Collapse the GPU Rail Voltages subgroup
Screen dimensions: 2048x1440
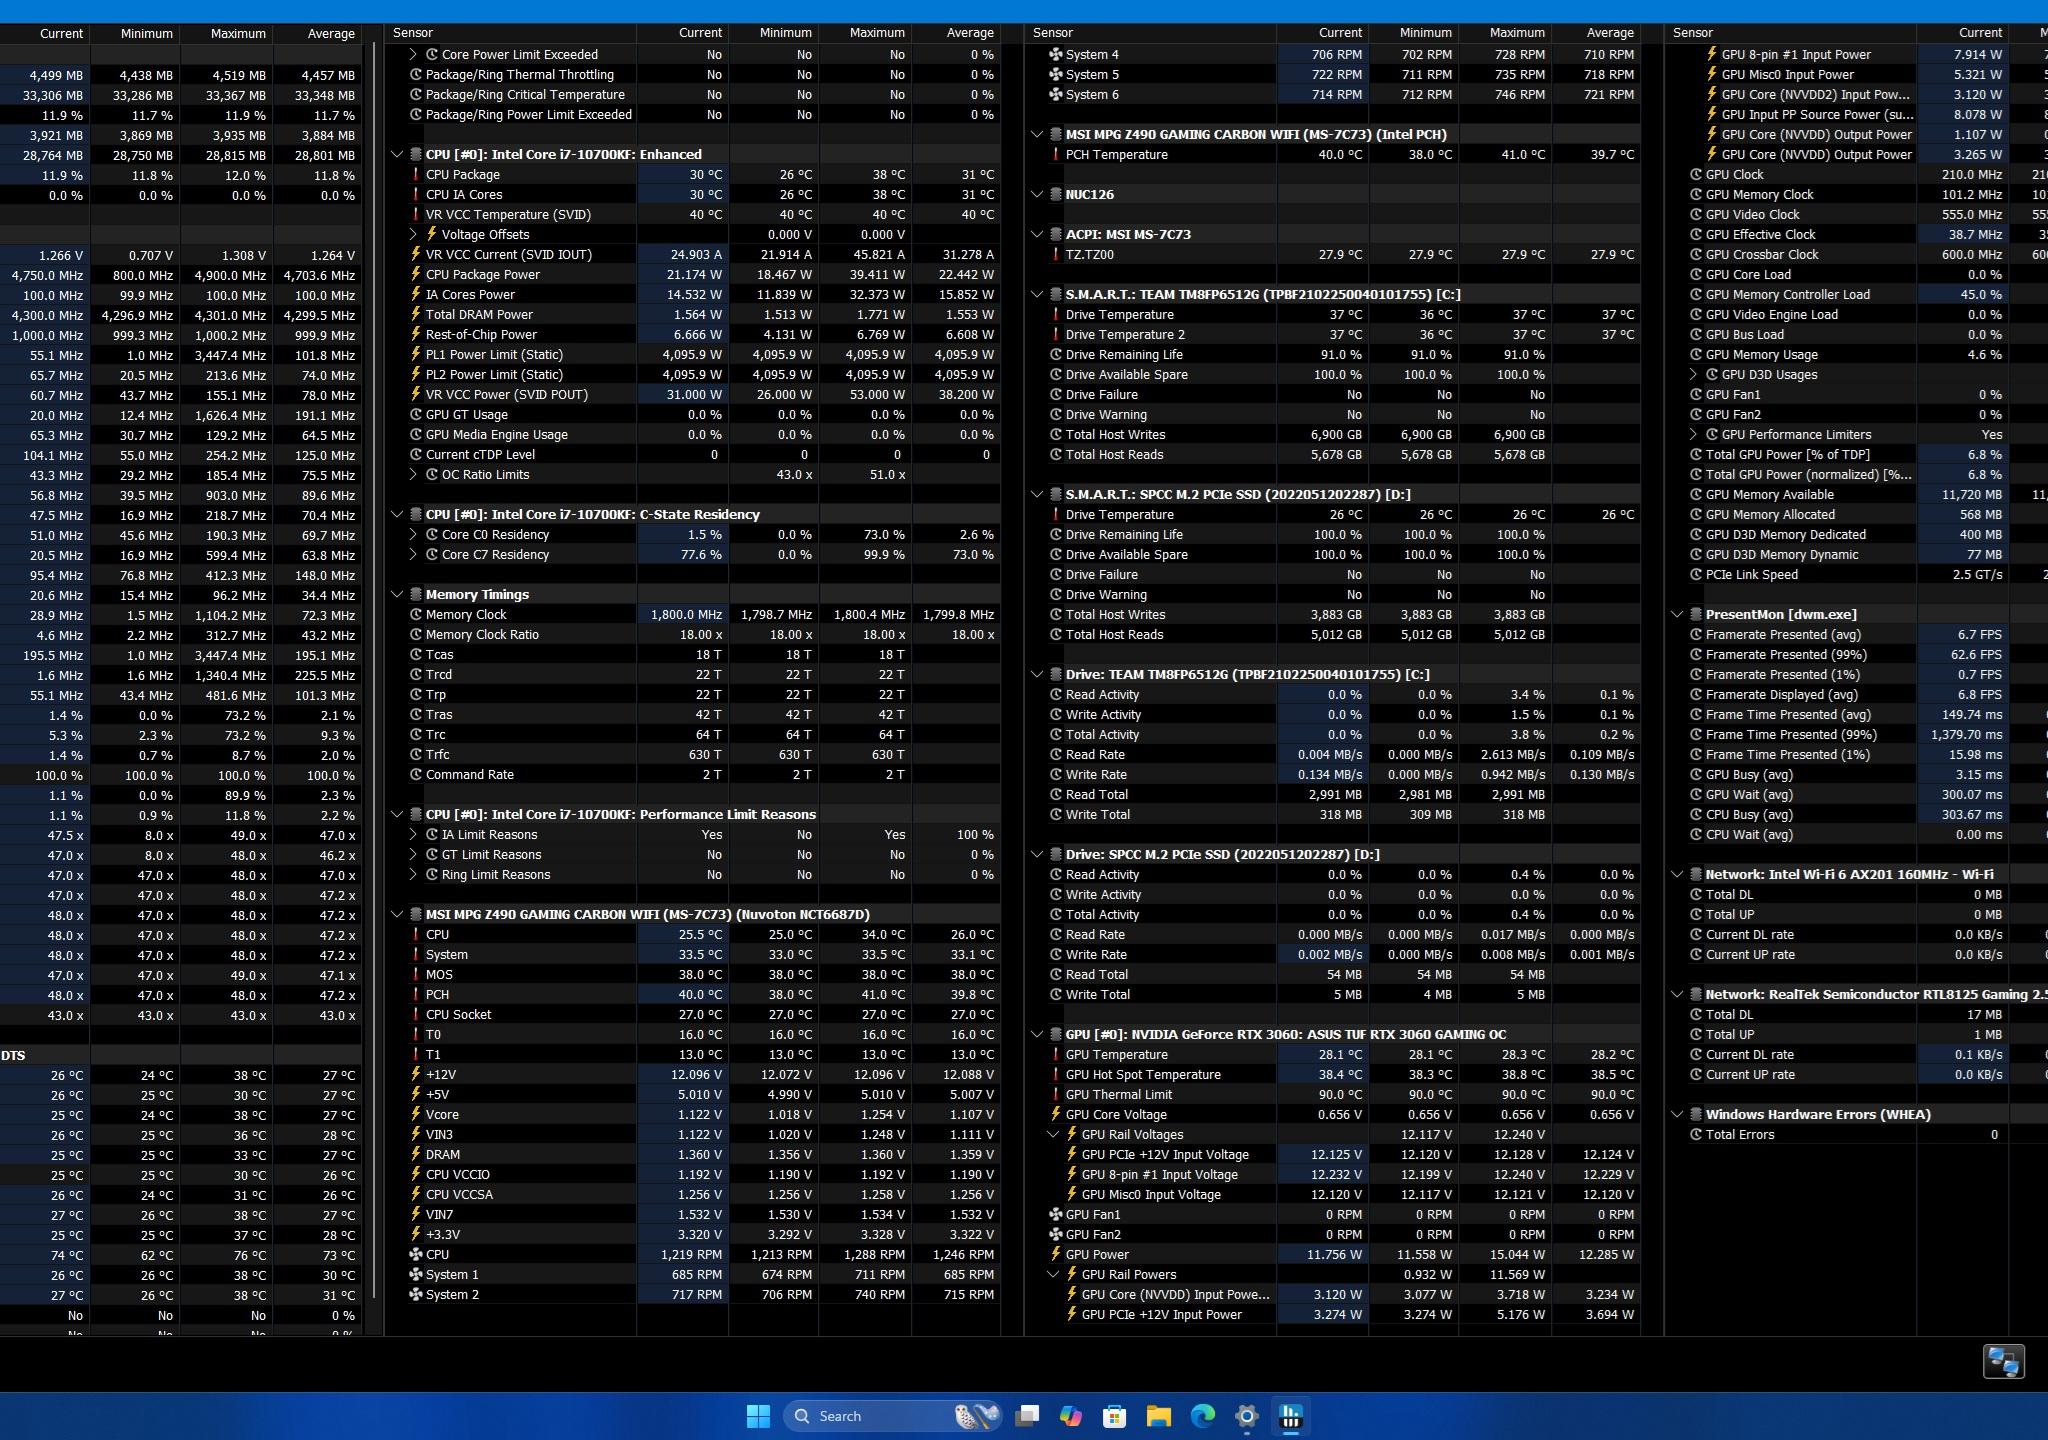[1053, 1134]
